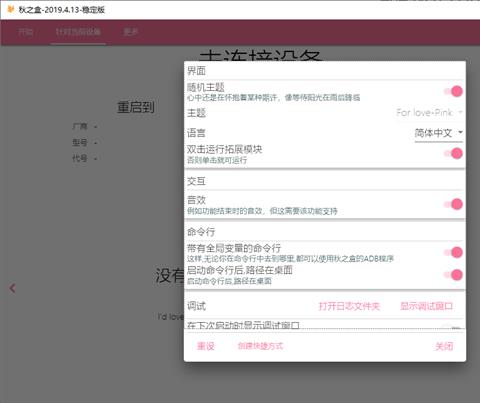Toggle 带有全局变量的命令行 switch
The width and height of the screenshot is (480, 403).
pyautogui.click(x=454, y=252)
